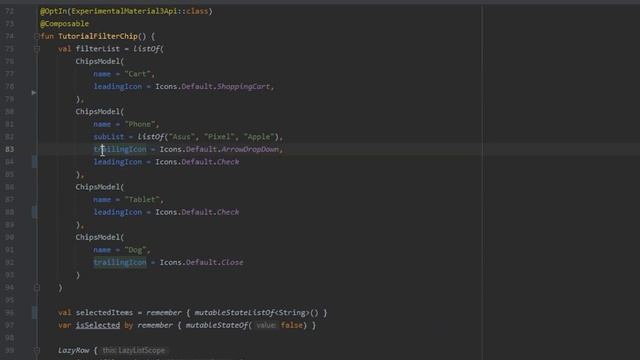Click the "Phone" string
640x360 pixels.
tap(140, 124)
